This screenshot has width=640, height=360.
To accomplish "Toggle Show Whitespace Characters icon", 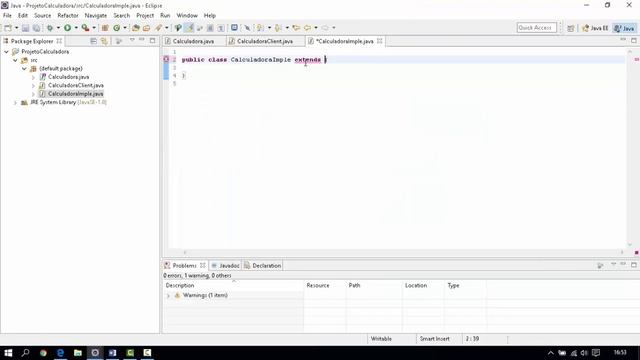I will (221, 28).
